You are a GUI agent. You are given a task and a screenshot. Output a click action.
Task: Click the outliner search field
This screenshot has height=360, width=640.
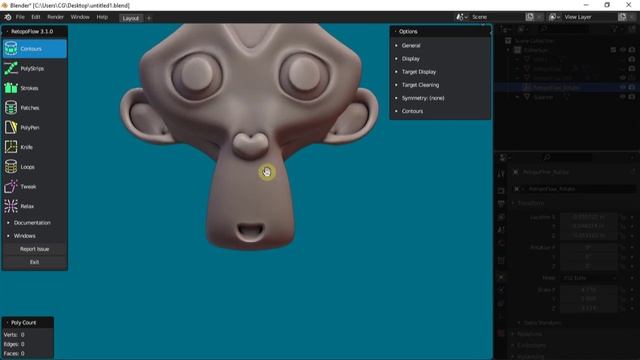pyautogui.click(x=564, y=29)
